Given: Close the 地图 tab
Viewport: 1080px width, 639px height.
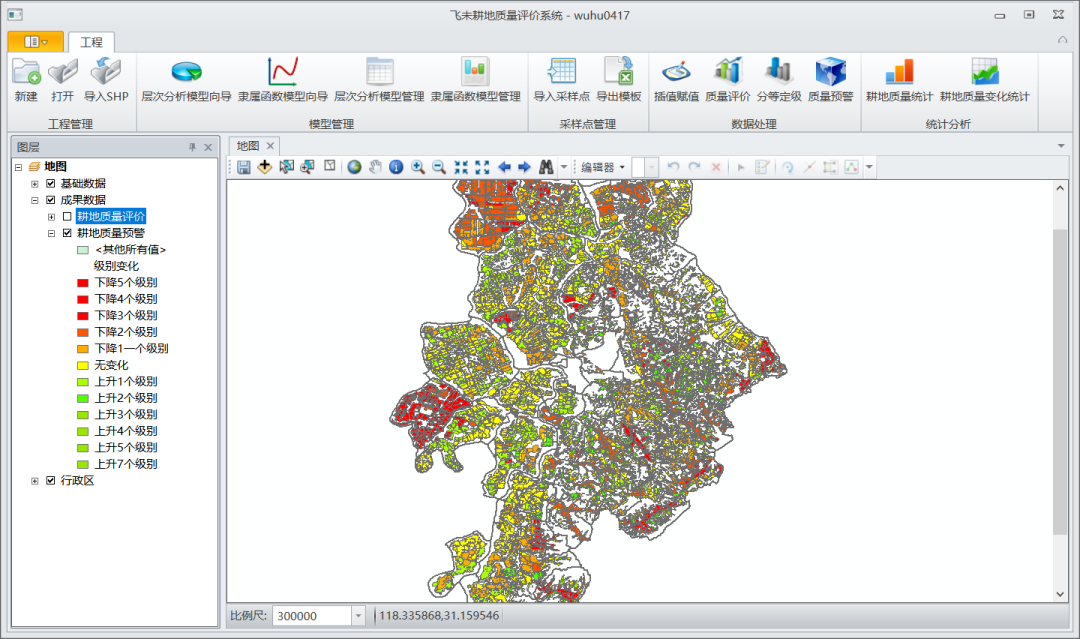Looking at the screenshot, I should (x=270, y=145).
